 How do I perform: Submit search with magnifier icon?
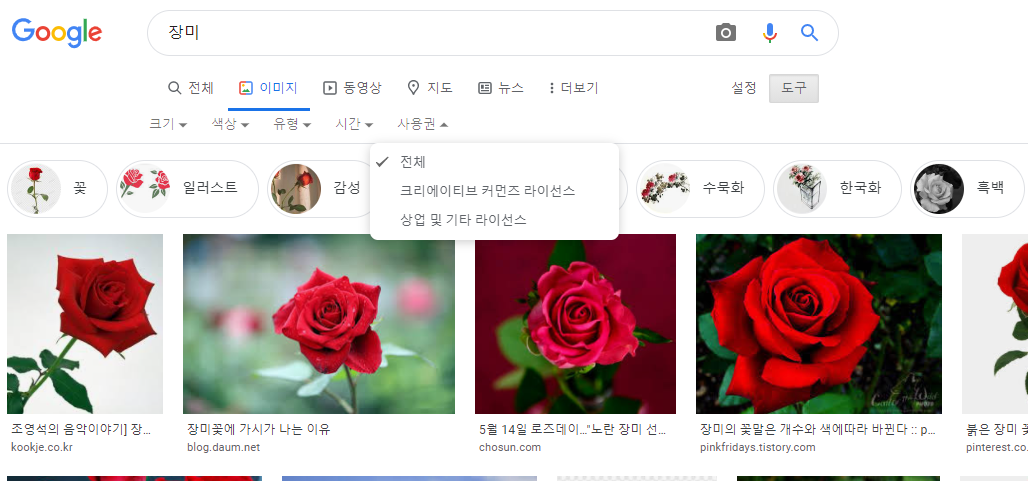click(x=810, y=33)
